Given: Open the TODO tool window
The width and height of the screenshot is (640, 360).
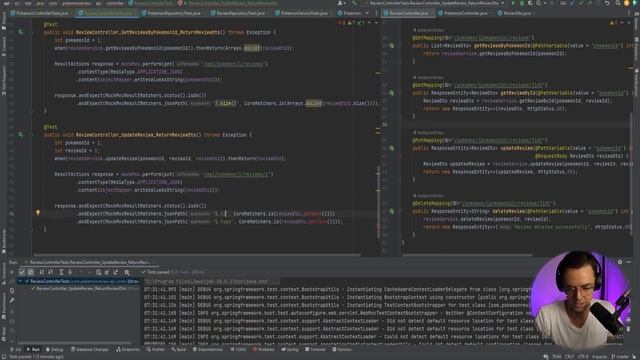Looking at the screenshot, I should 238,349.
